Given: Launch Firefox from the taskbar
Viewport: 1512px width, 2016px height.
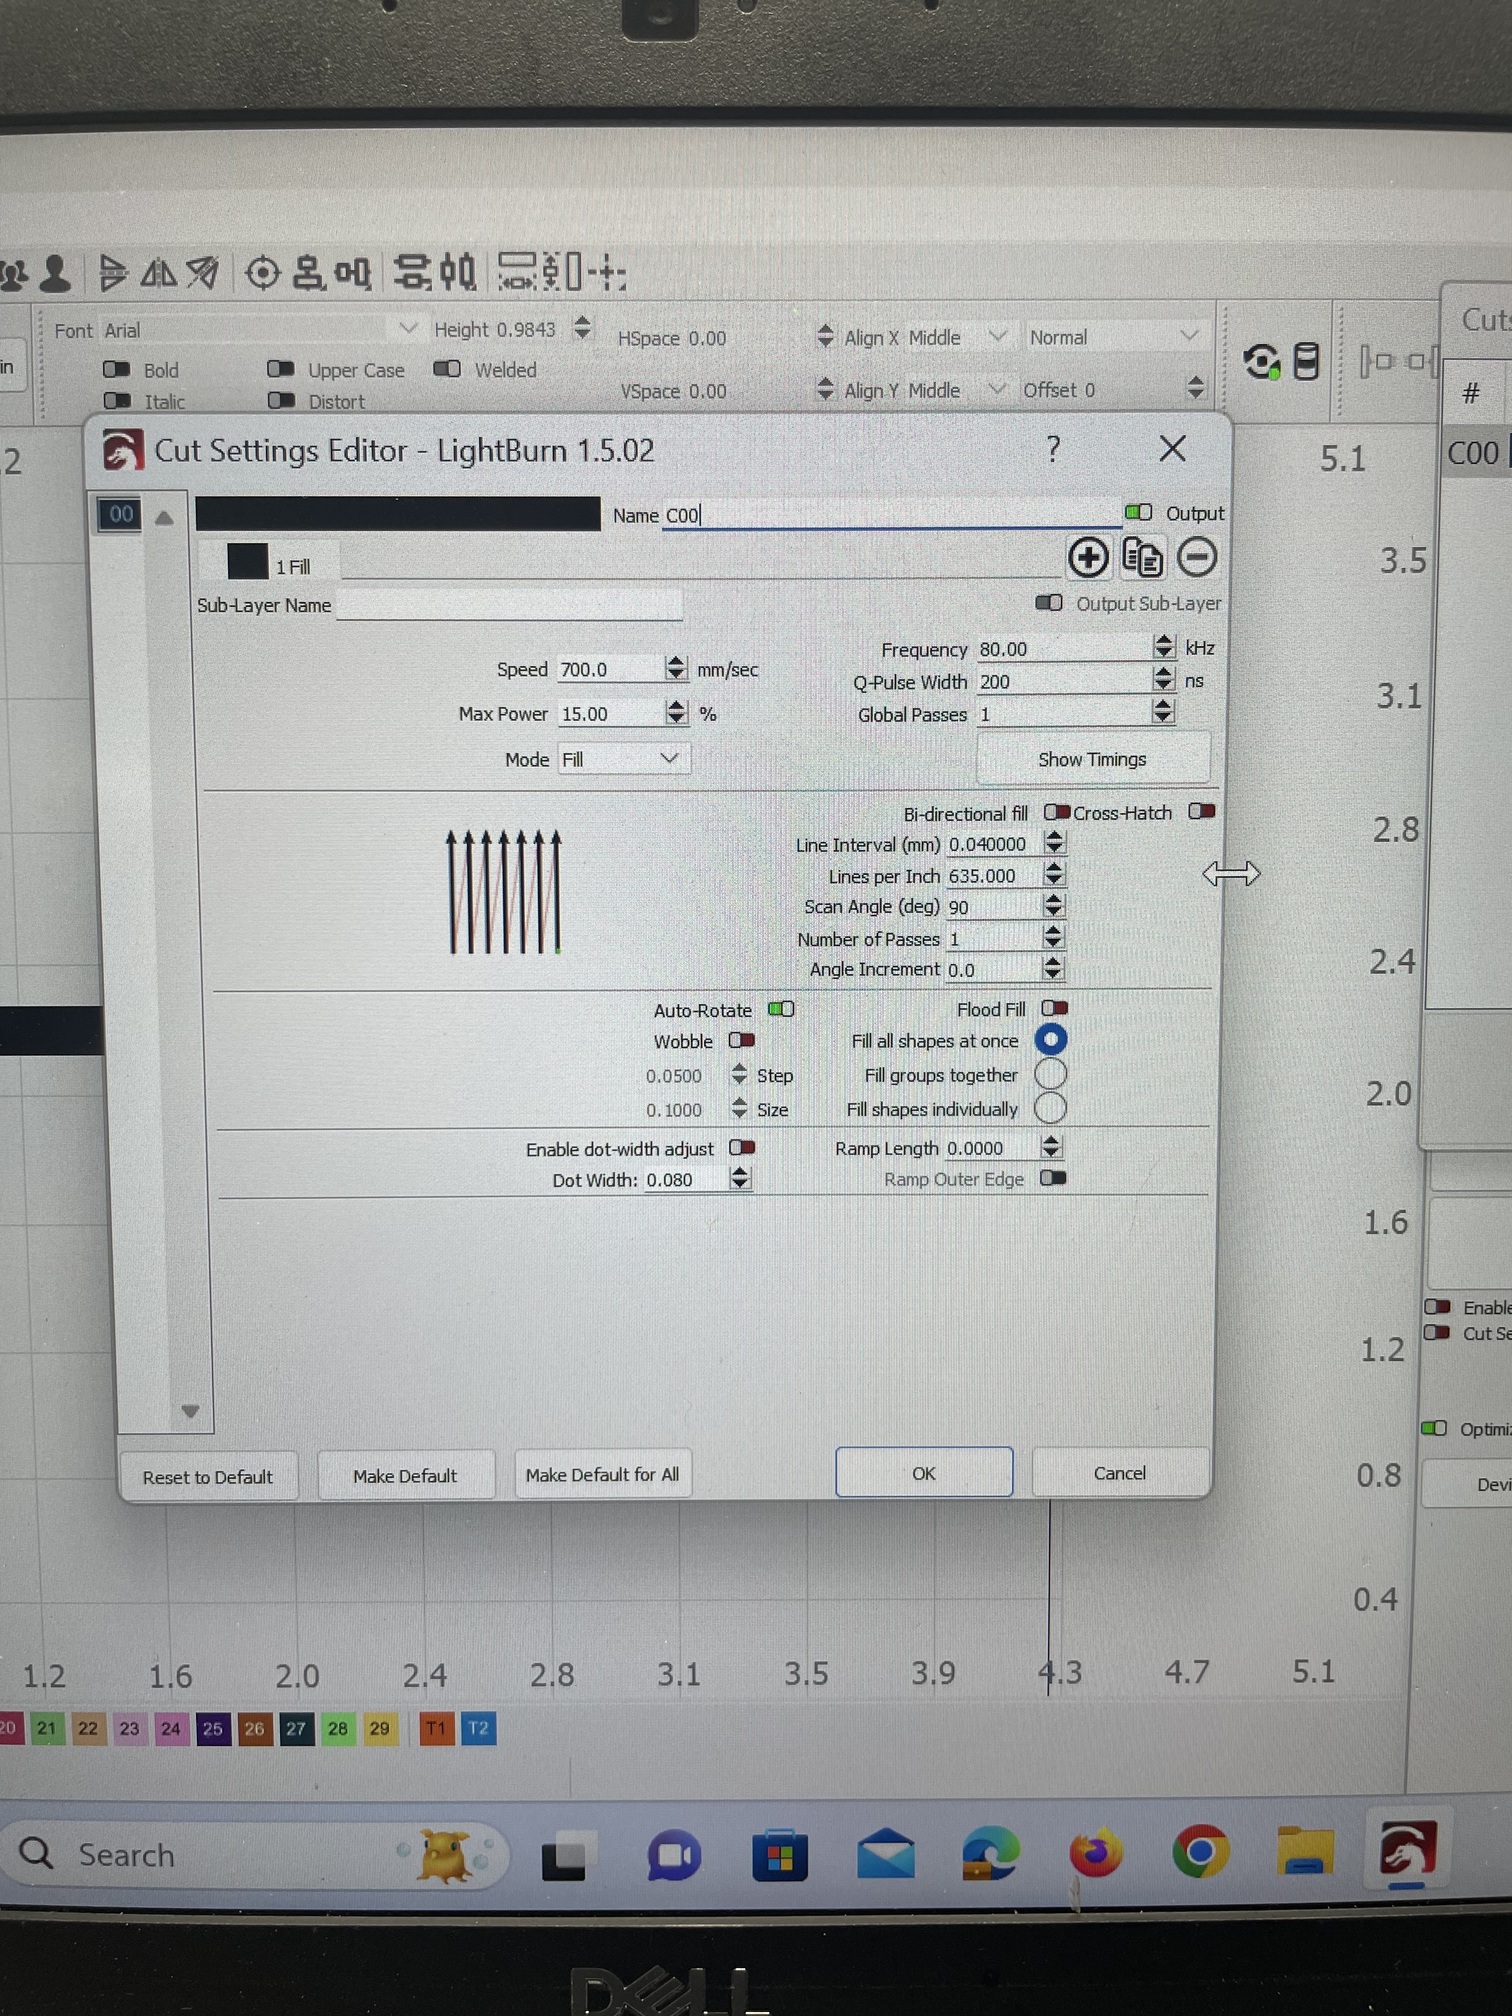Looking at the screenshot, I should pyautogui.click(x=1095, y=1854).
